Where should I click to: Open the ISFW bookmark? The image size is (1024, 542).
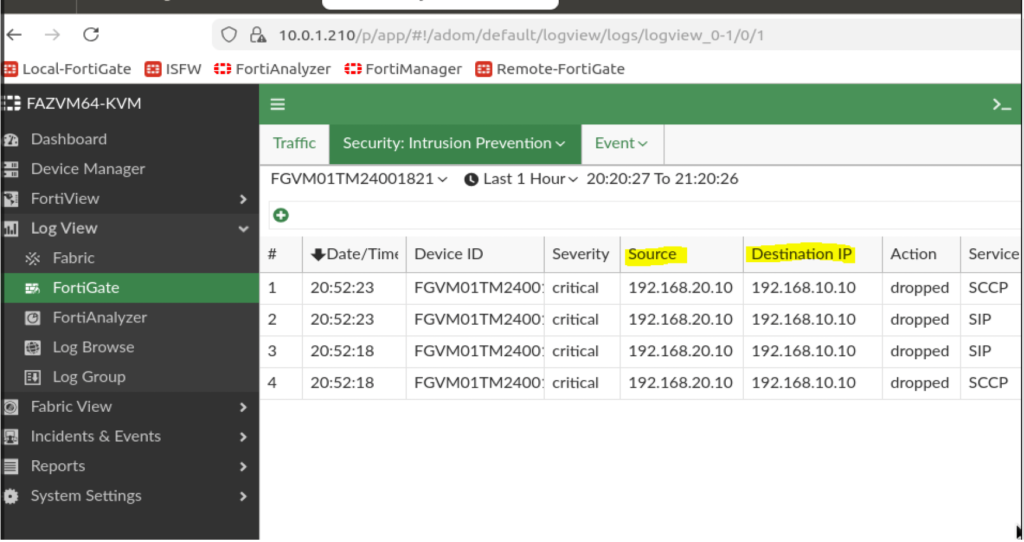[173, 69]
